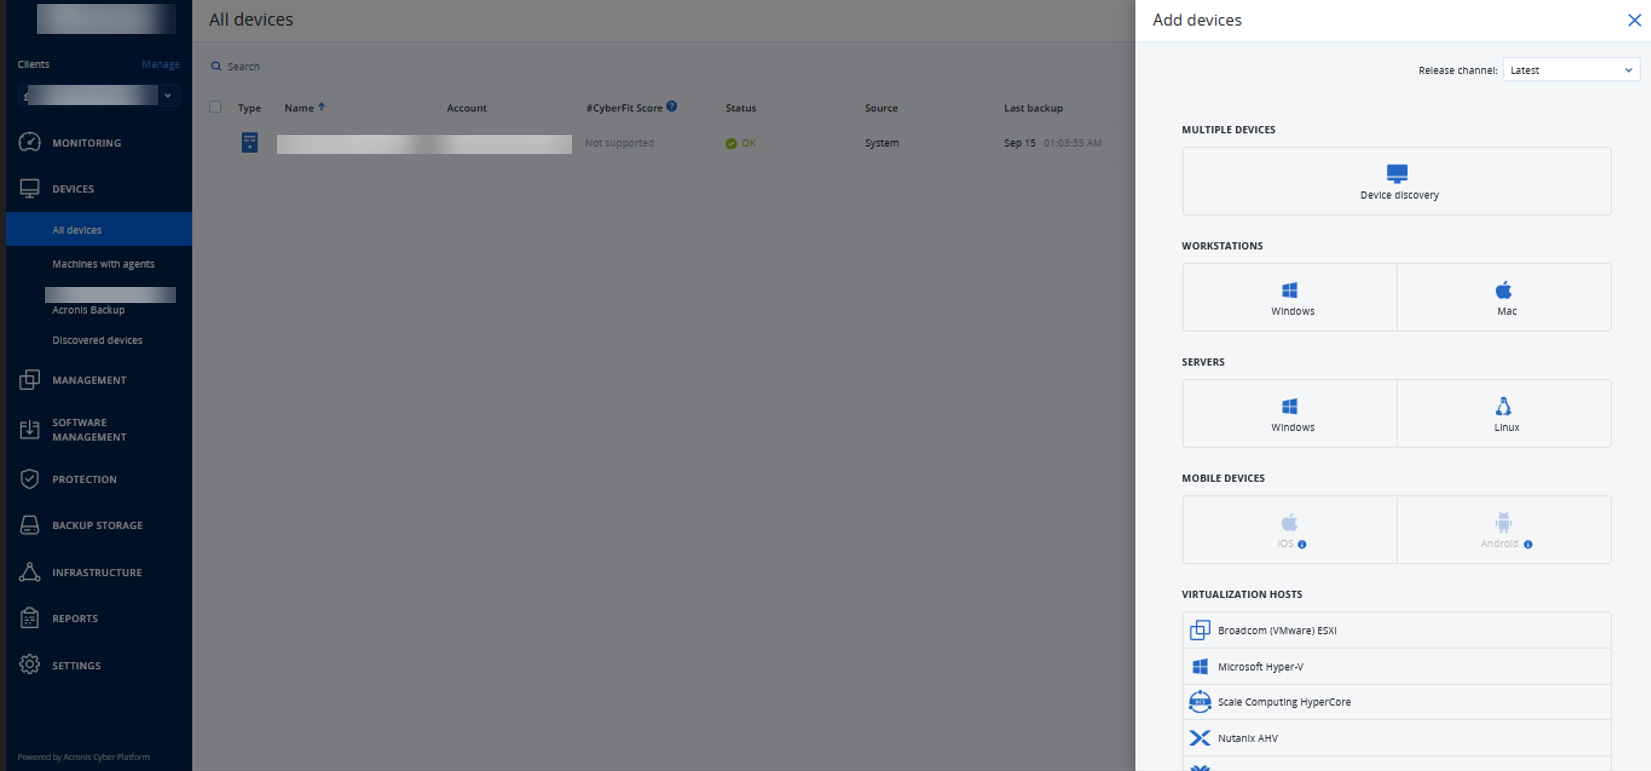Click the device Search field
The width and height of the screenshot is (1651, 771).
point(243,66)
